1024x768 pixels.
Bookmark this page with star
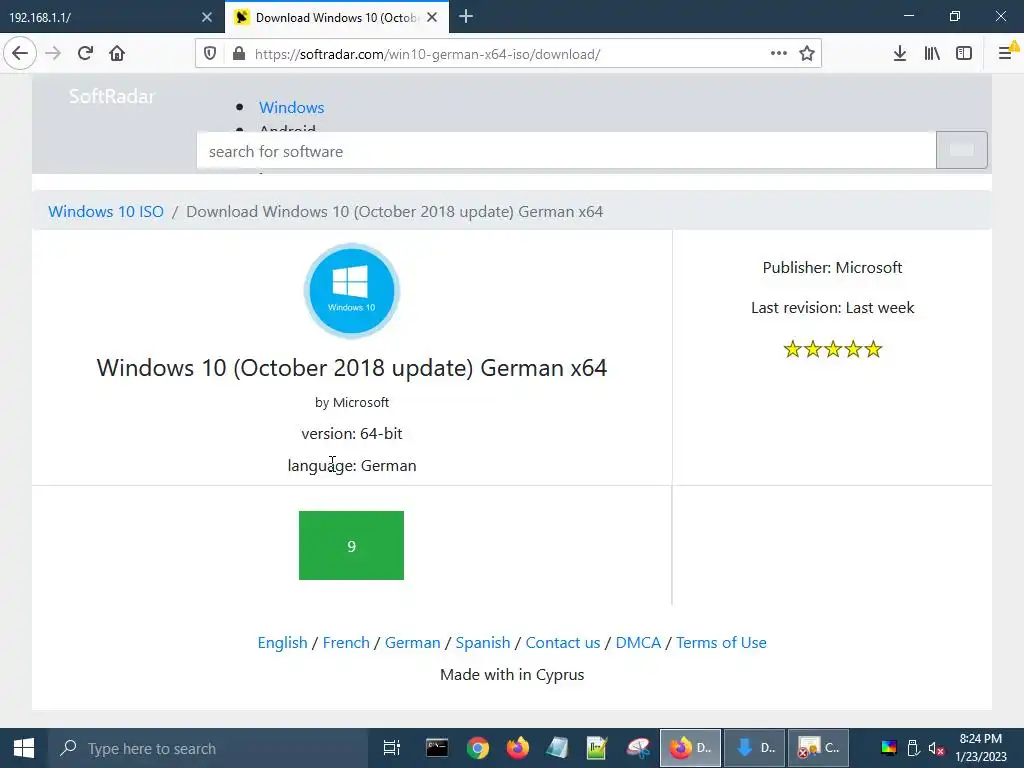807,53
